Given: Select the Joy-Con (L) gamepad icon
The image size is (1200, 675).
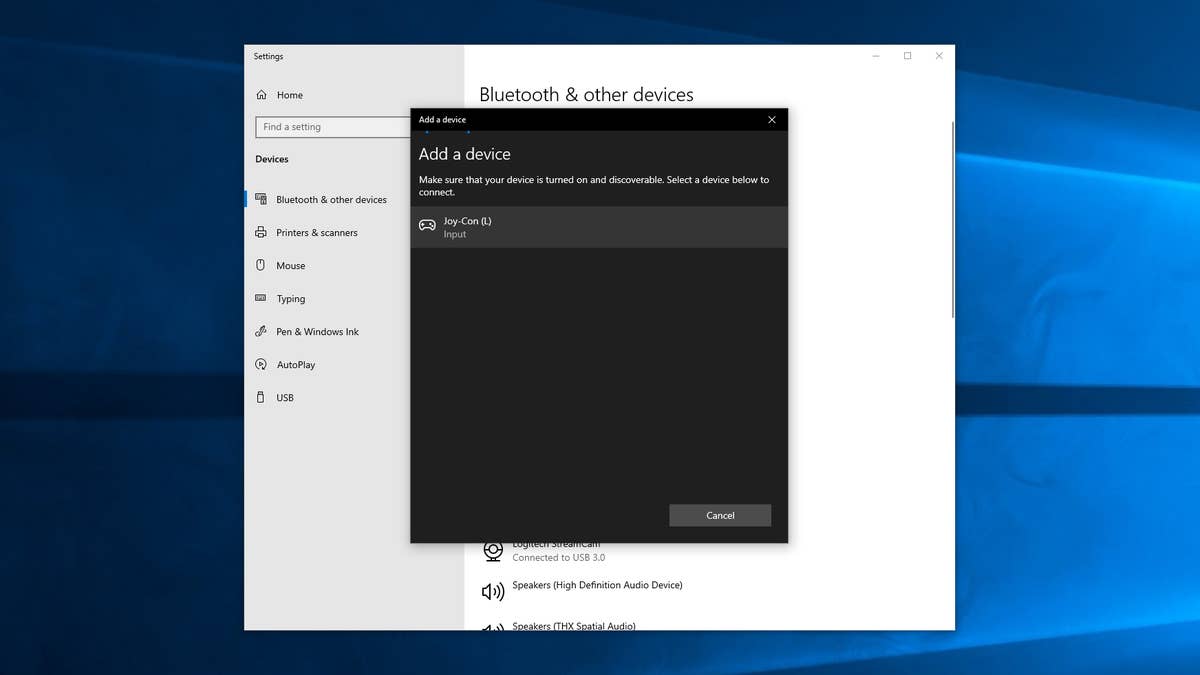Looking at the screenshot, I should [427, 226].
